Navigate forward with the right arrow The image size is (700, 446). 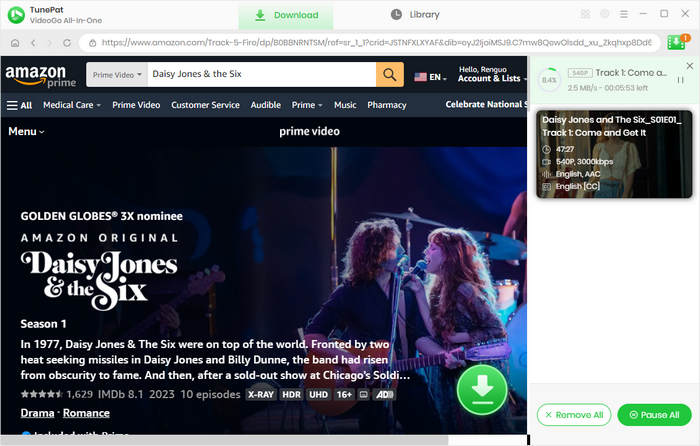coord(50,43)
